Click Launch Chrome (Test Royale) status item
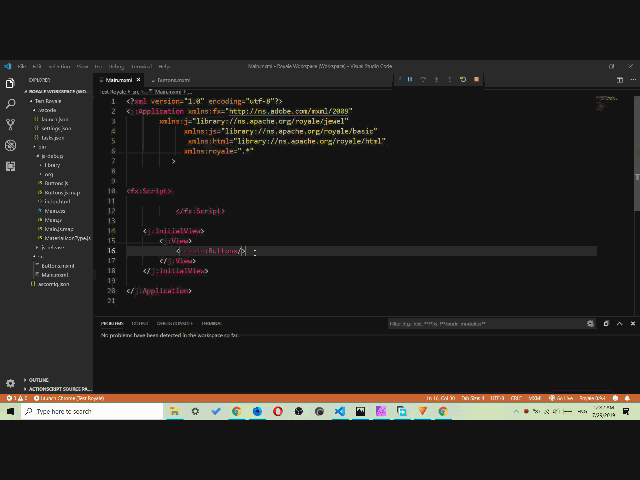This screenshot has width=640, height=480. tap(69, 398)
